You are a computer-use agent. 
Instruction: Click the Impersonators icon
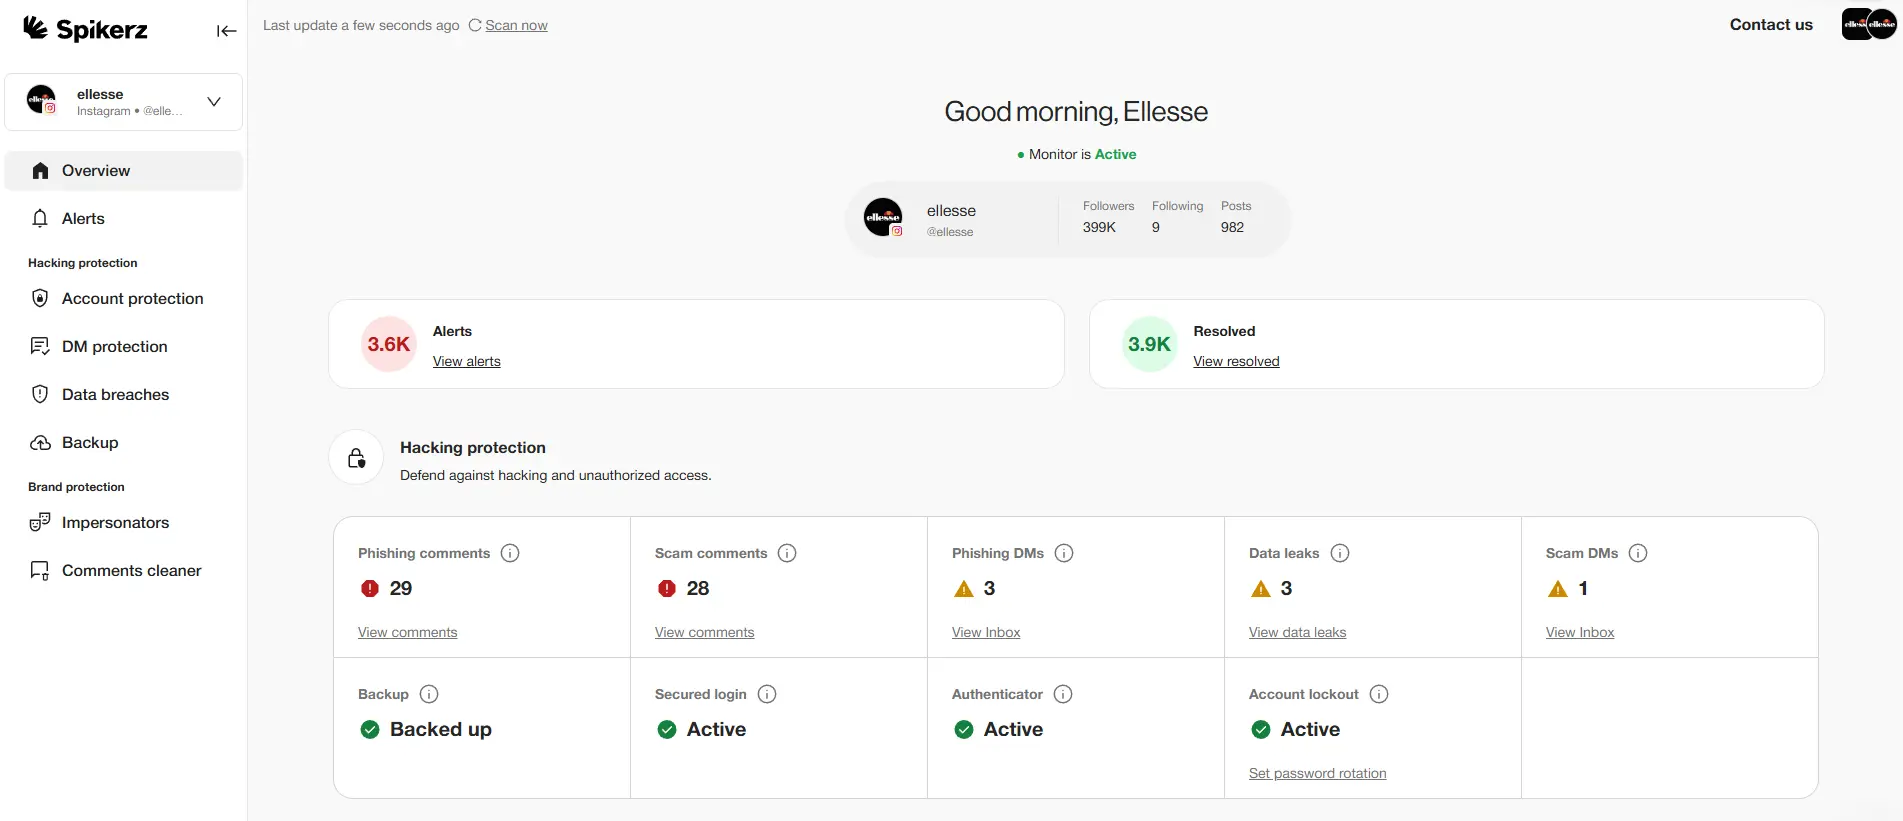point(40,522)
